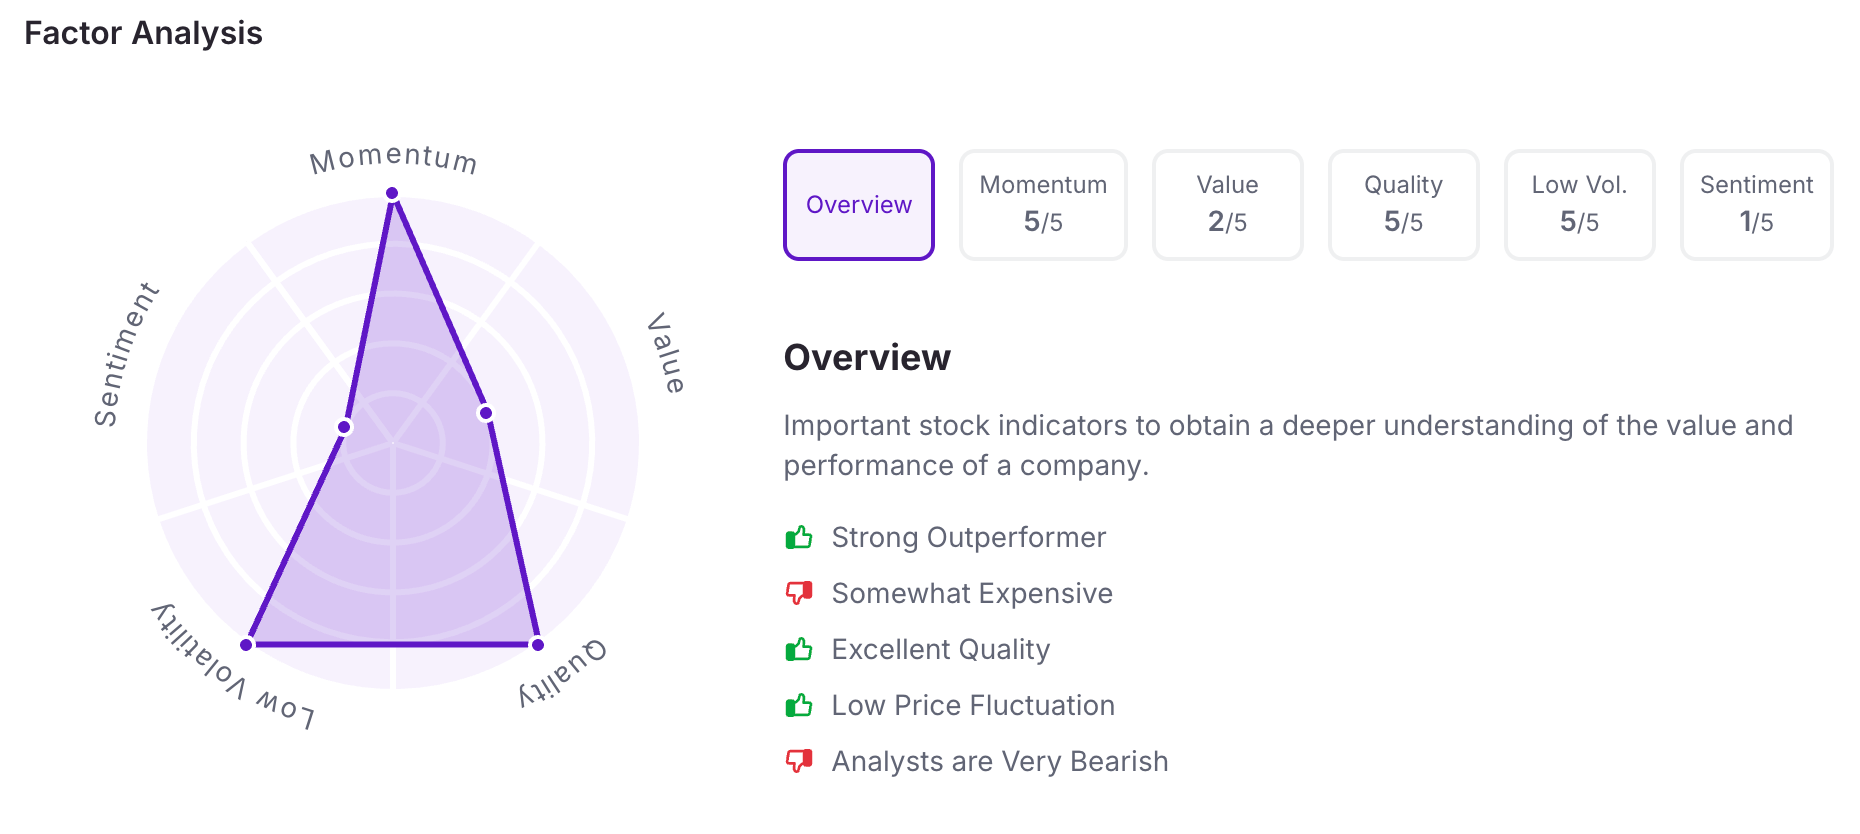Image resolution: width=1860 pixels, height=834 pixels.
Task: Click thumbs-down icon beside Analysts are Very Bearish
Action: point(799,761)
